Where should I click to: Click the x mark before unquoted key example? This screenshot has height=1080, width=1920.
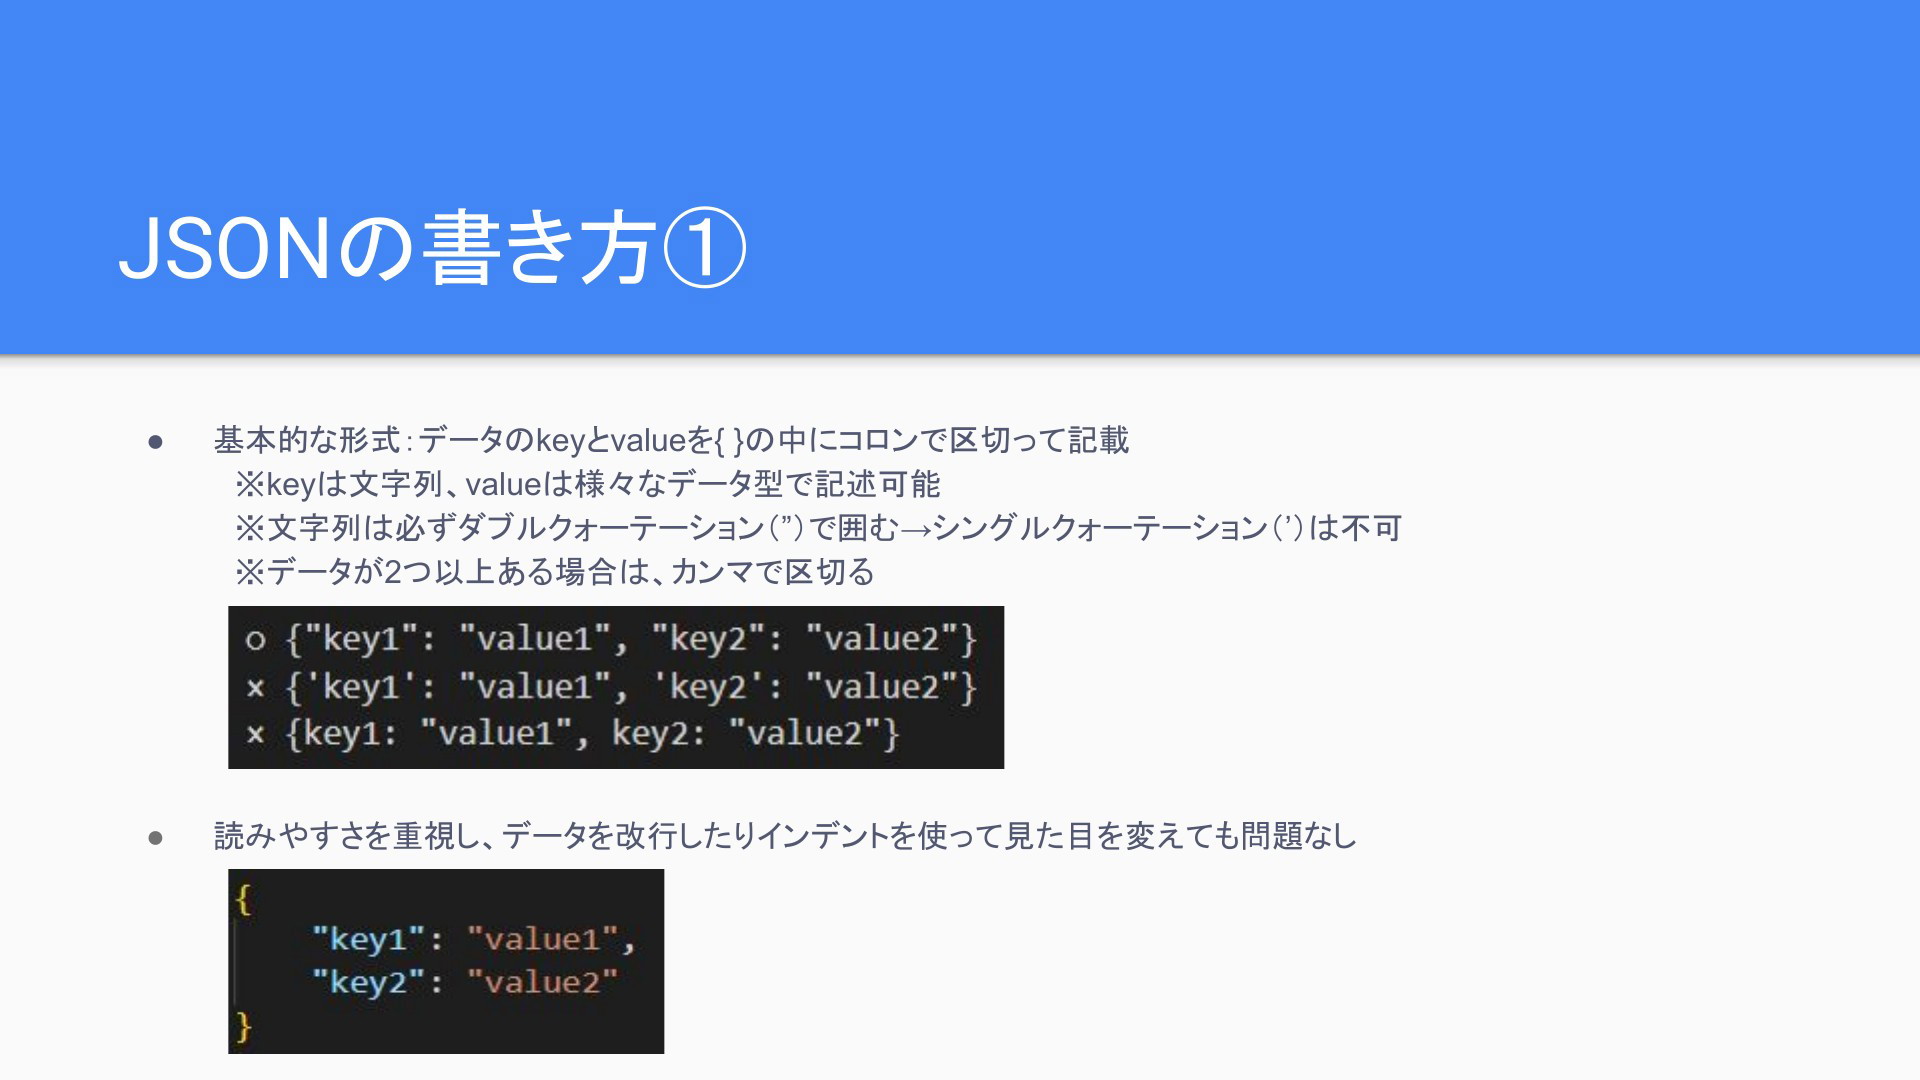pos(255,735)
